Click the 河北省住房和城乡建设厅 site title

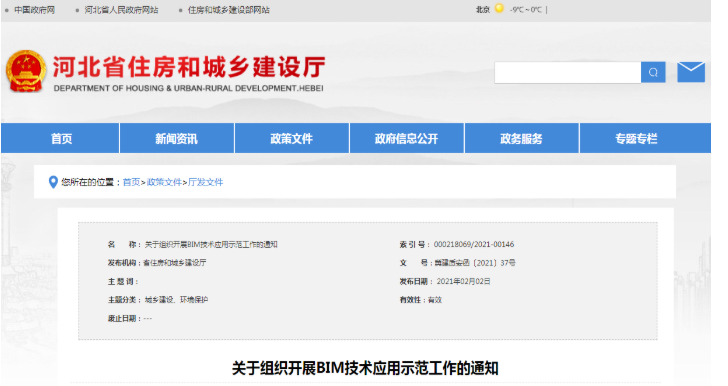click(188, 67)
